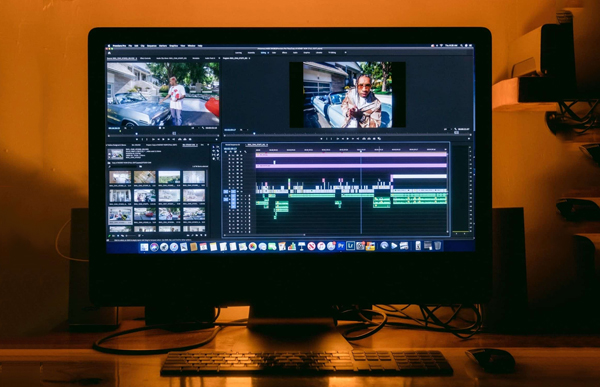Toggle the highlighted source patch on the video track

[225, 191]
